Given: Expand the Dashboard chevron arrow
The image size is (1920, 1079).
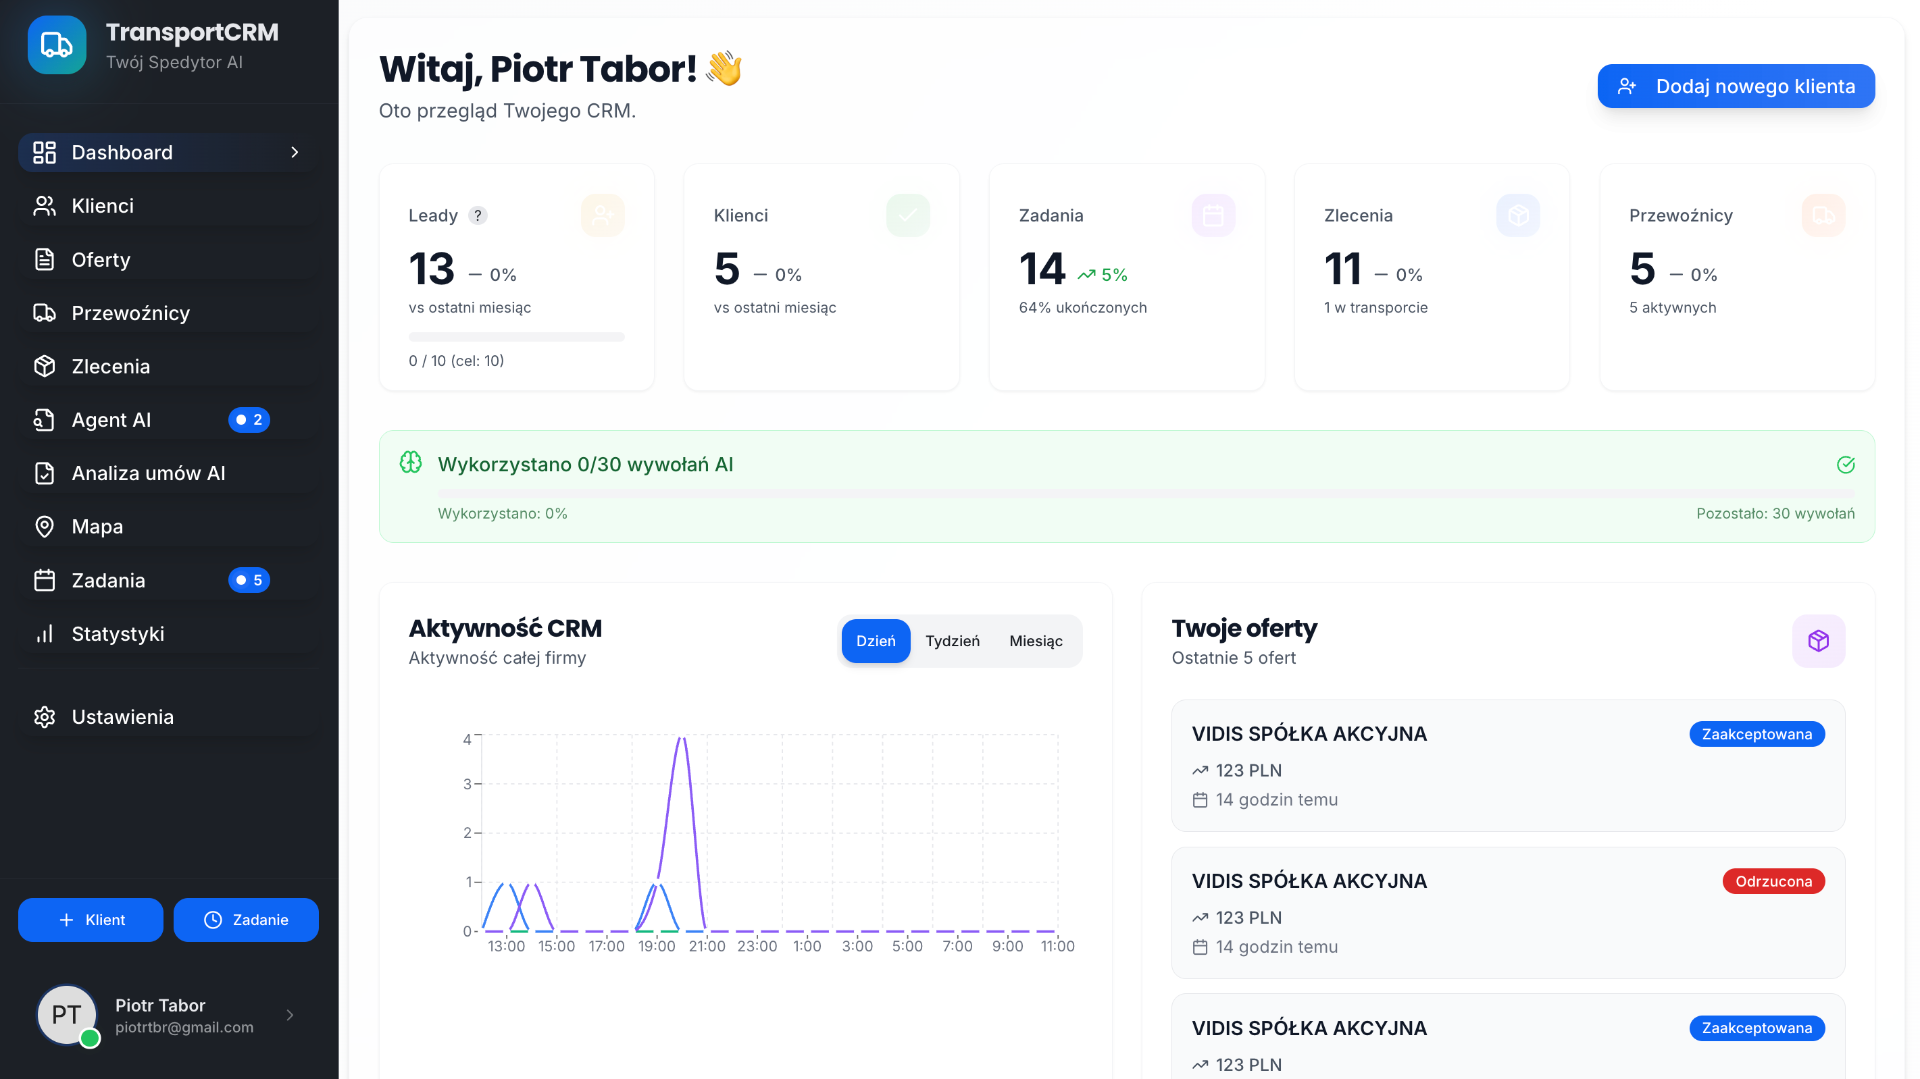Looking at the screenshot, I should click(295, 152).
